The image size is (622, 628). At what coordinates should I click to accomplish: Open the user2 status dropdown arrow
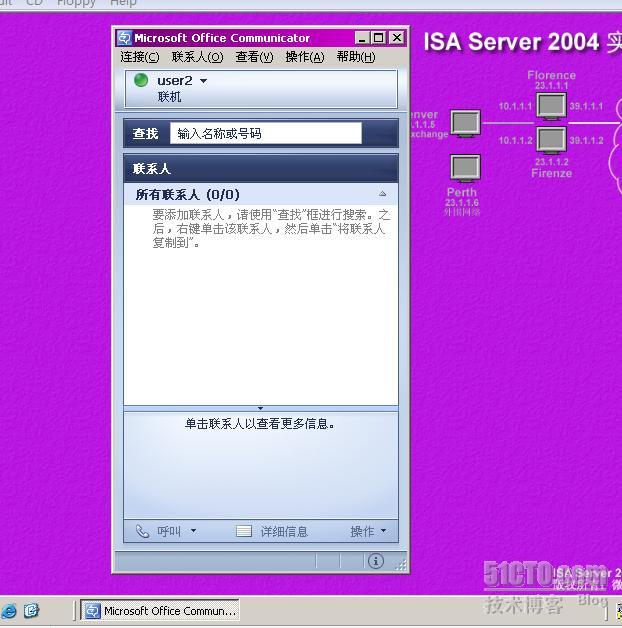(203, 81)
